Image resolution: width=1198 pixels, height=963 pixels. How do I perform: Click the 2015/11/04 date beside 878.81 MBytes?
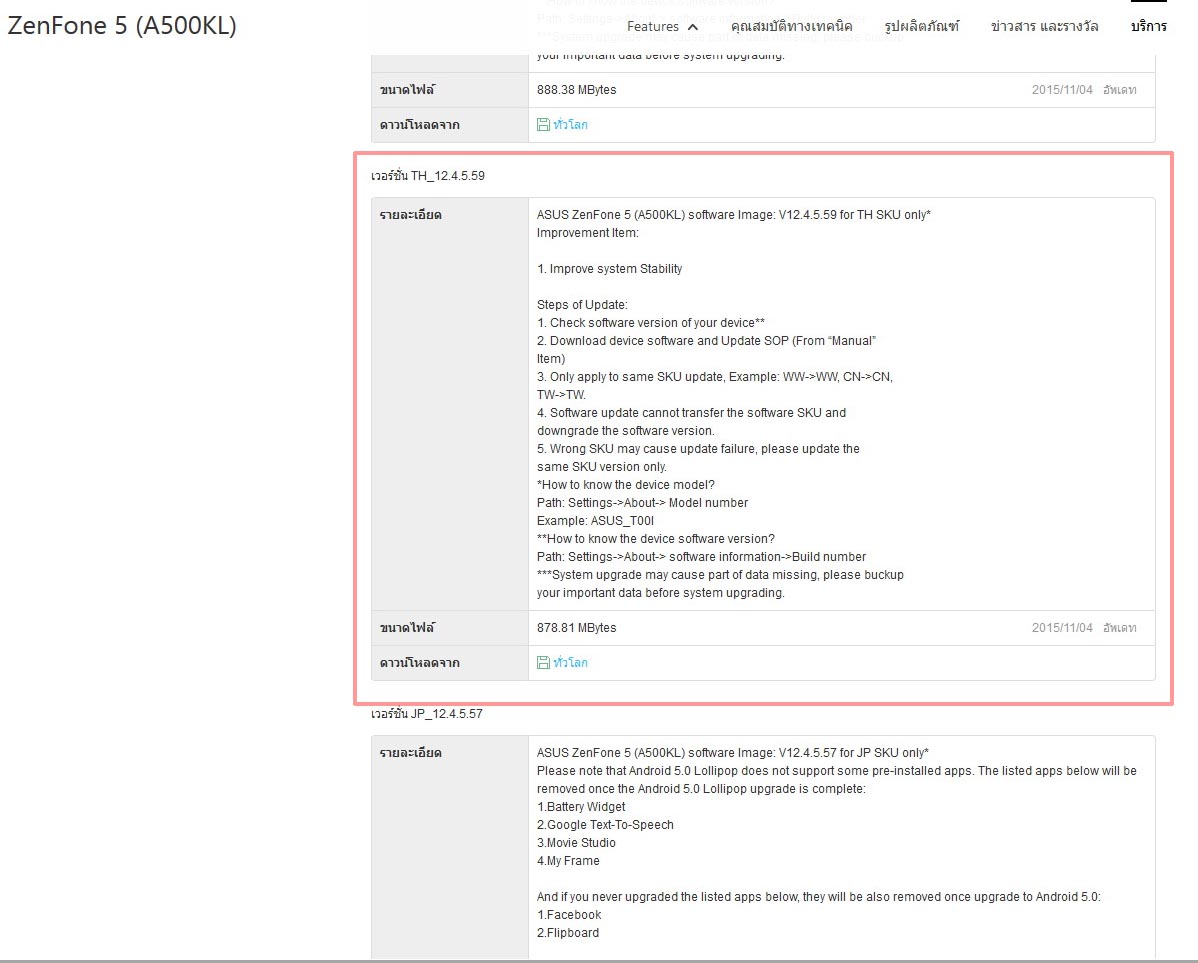pyautogui.click(x=1062, y=627)
